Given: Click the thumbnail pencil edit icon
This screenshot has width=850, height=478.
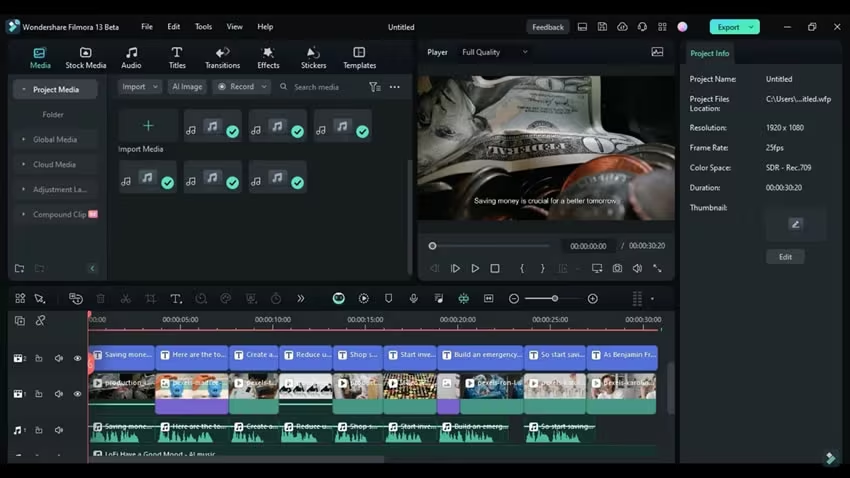Looking at the screenshot, I should point(795,224).
